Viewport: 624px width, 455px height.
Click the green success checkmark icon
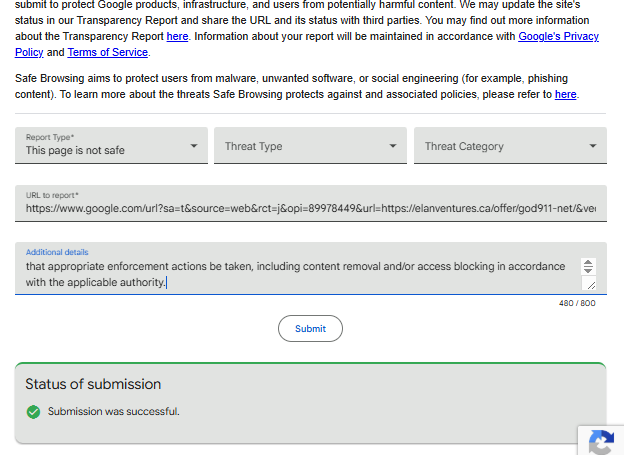(33, 412)
